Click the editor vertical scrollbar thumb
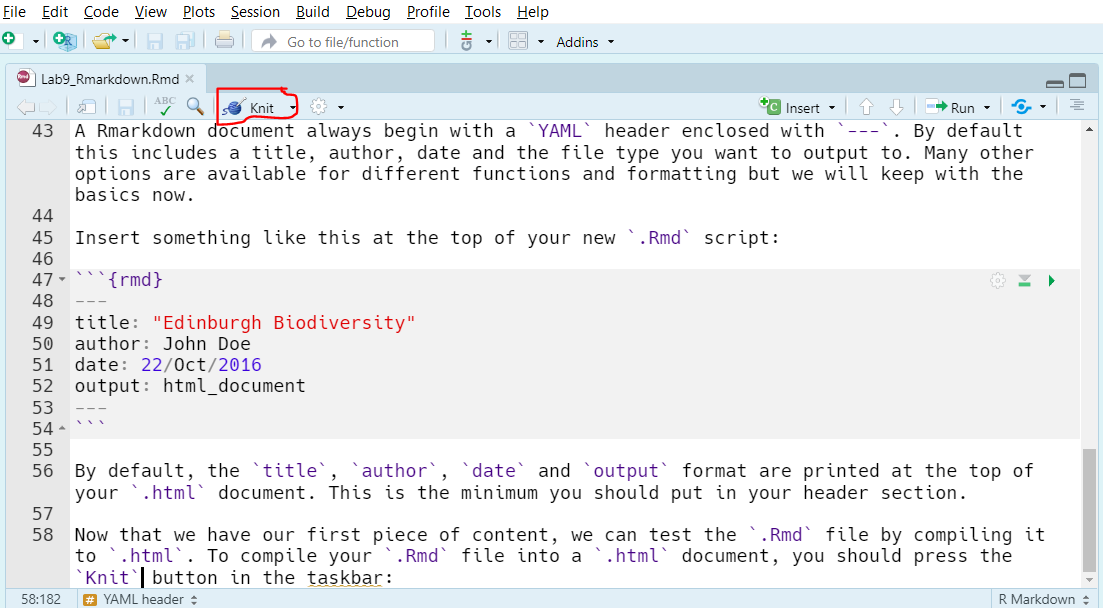 (1089, 508)
